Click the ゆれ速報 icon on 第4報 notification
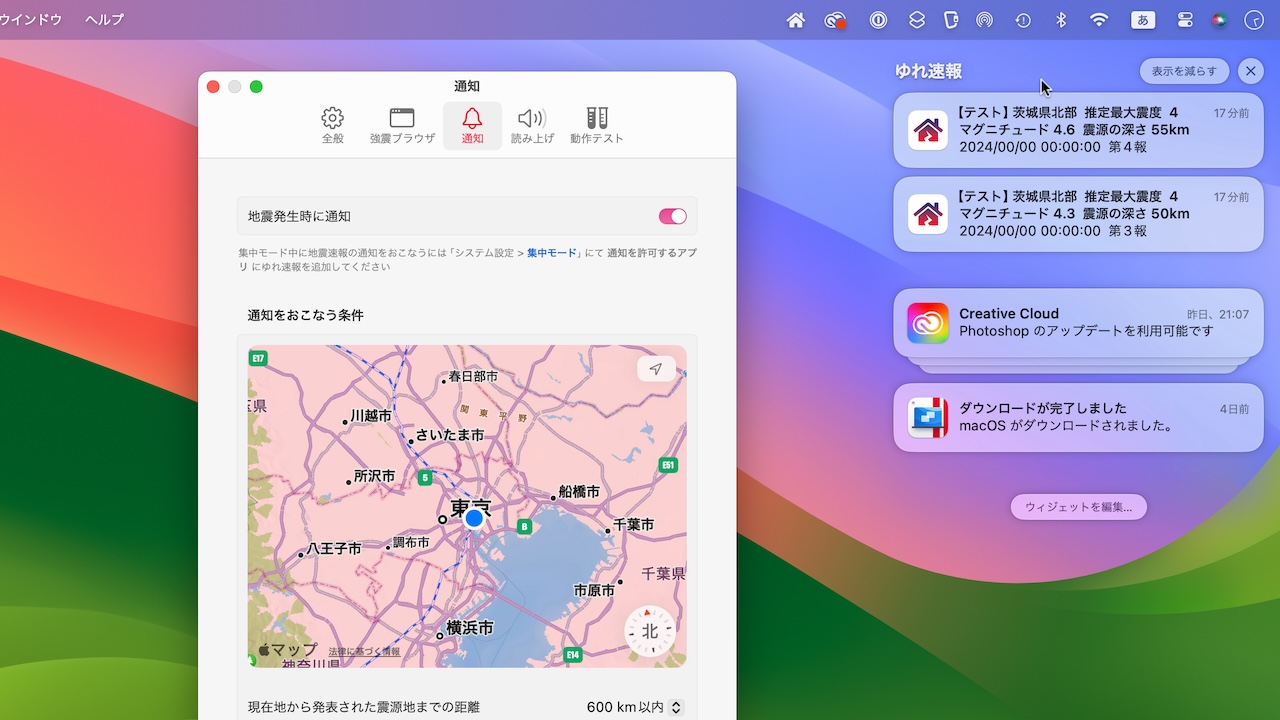Viewport: 1280px width, 720px height. (928, 130)
